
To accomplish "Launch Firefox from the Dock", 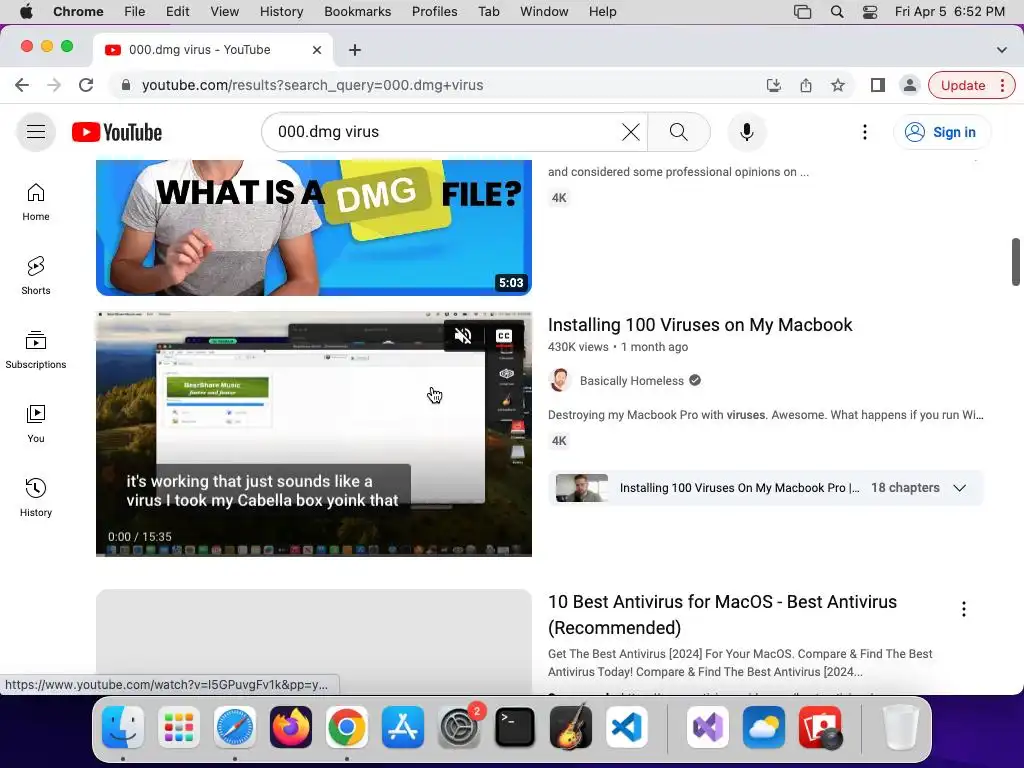I will tap(291, 727).
